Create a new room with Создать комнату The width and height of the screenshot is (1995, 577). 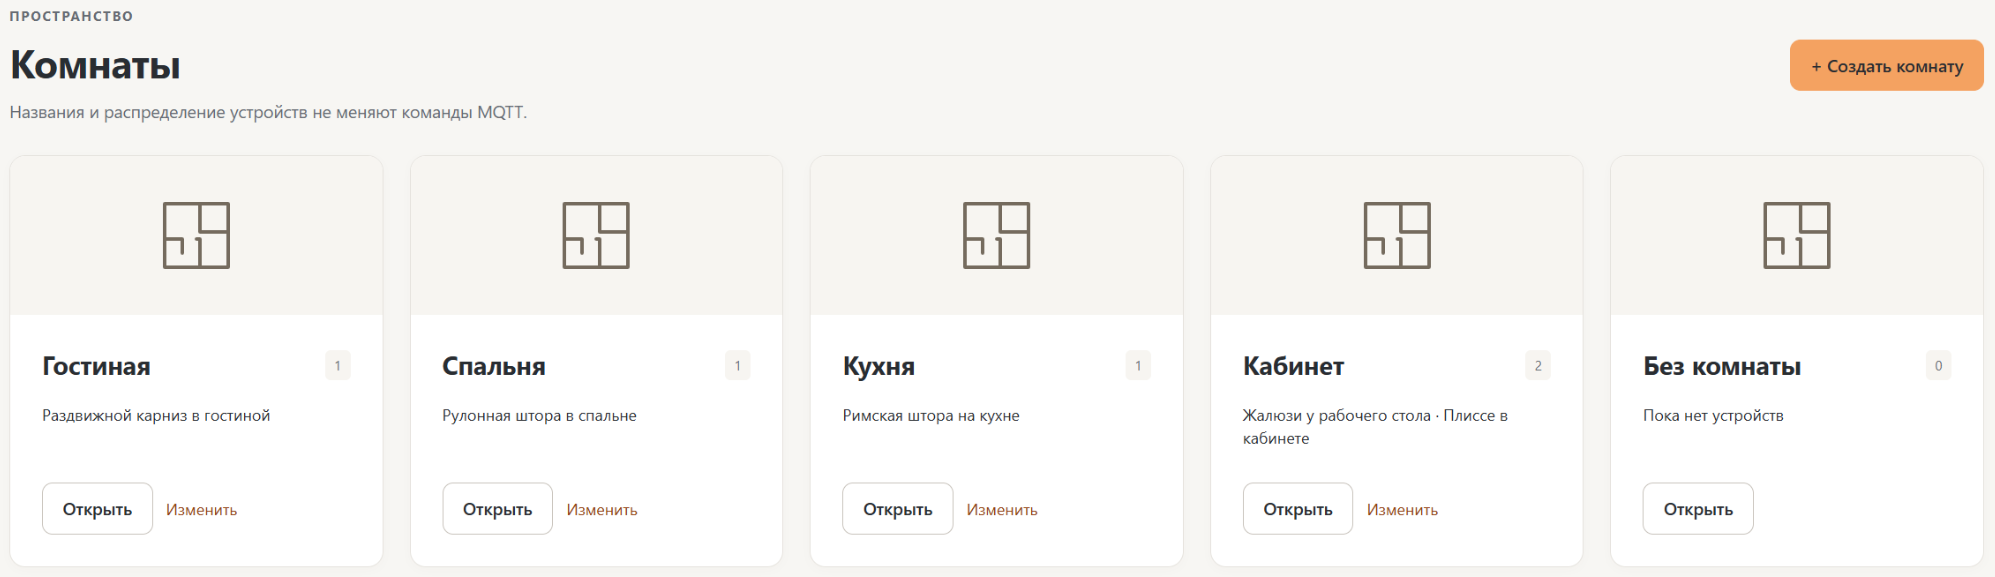(x=1886, y=66)
